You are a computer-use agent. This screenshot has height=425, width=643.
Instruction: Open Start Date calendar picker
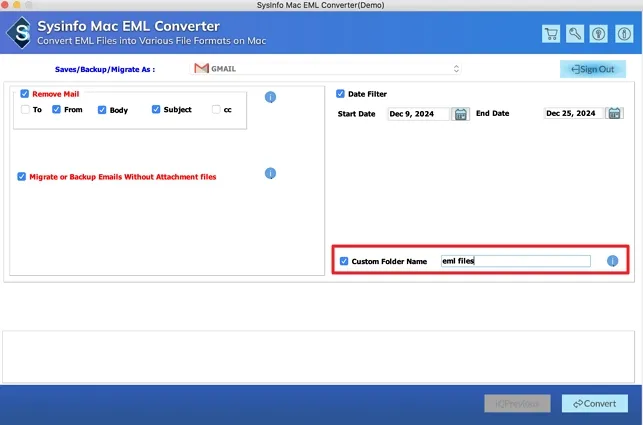(x=460, y=114)
